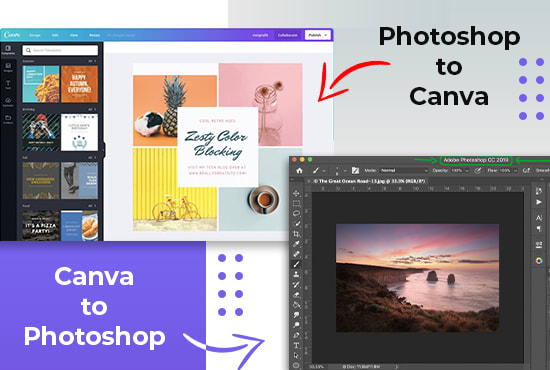The image size is (550, 370).
Task: Open the Flow value dropdown arrow
Action: click(x=515, y=171)
